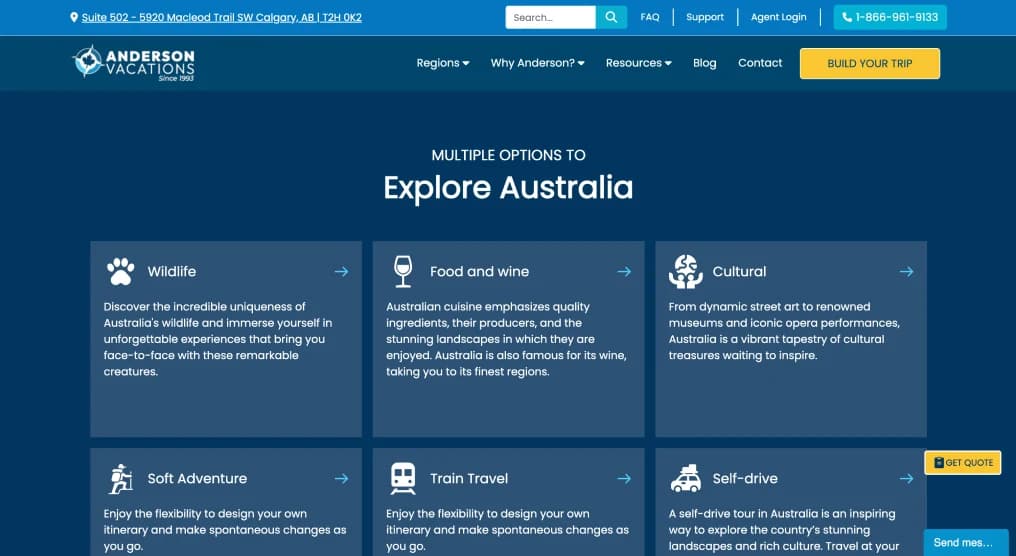Click the Cultural globe-in-hands icon
The height and width of the screenshot is (556, 1016).
pyautogui.click(x=686, y=272)
